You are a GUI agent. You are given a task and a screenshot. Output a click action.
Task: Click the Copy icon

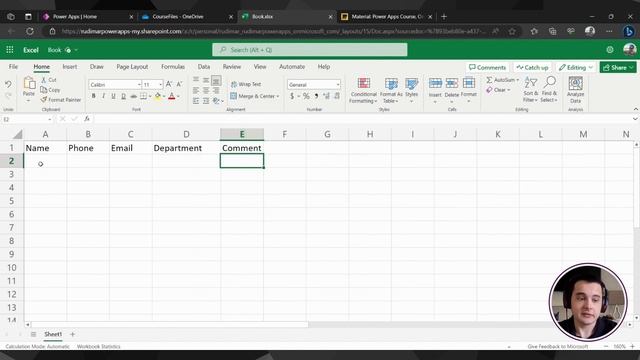point(44,89)
